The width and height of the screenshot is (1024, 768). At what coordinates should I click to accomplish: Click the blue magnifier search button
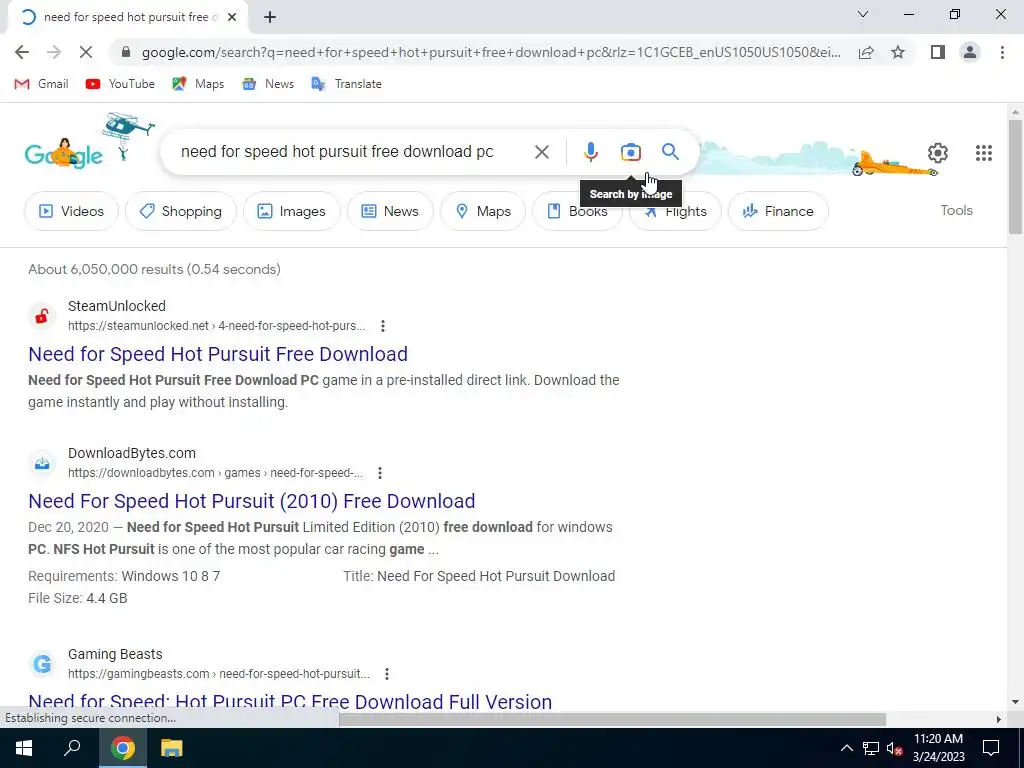coord(670,152)
